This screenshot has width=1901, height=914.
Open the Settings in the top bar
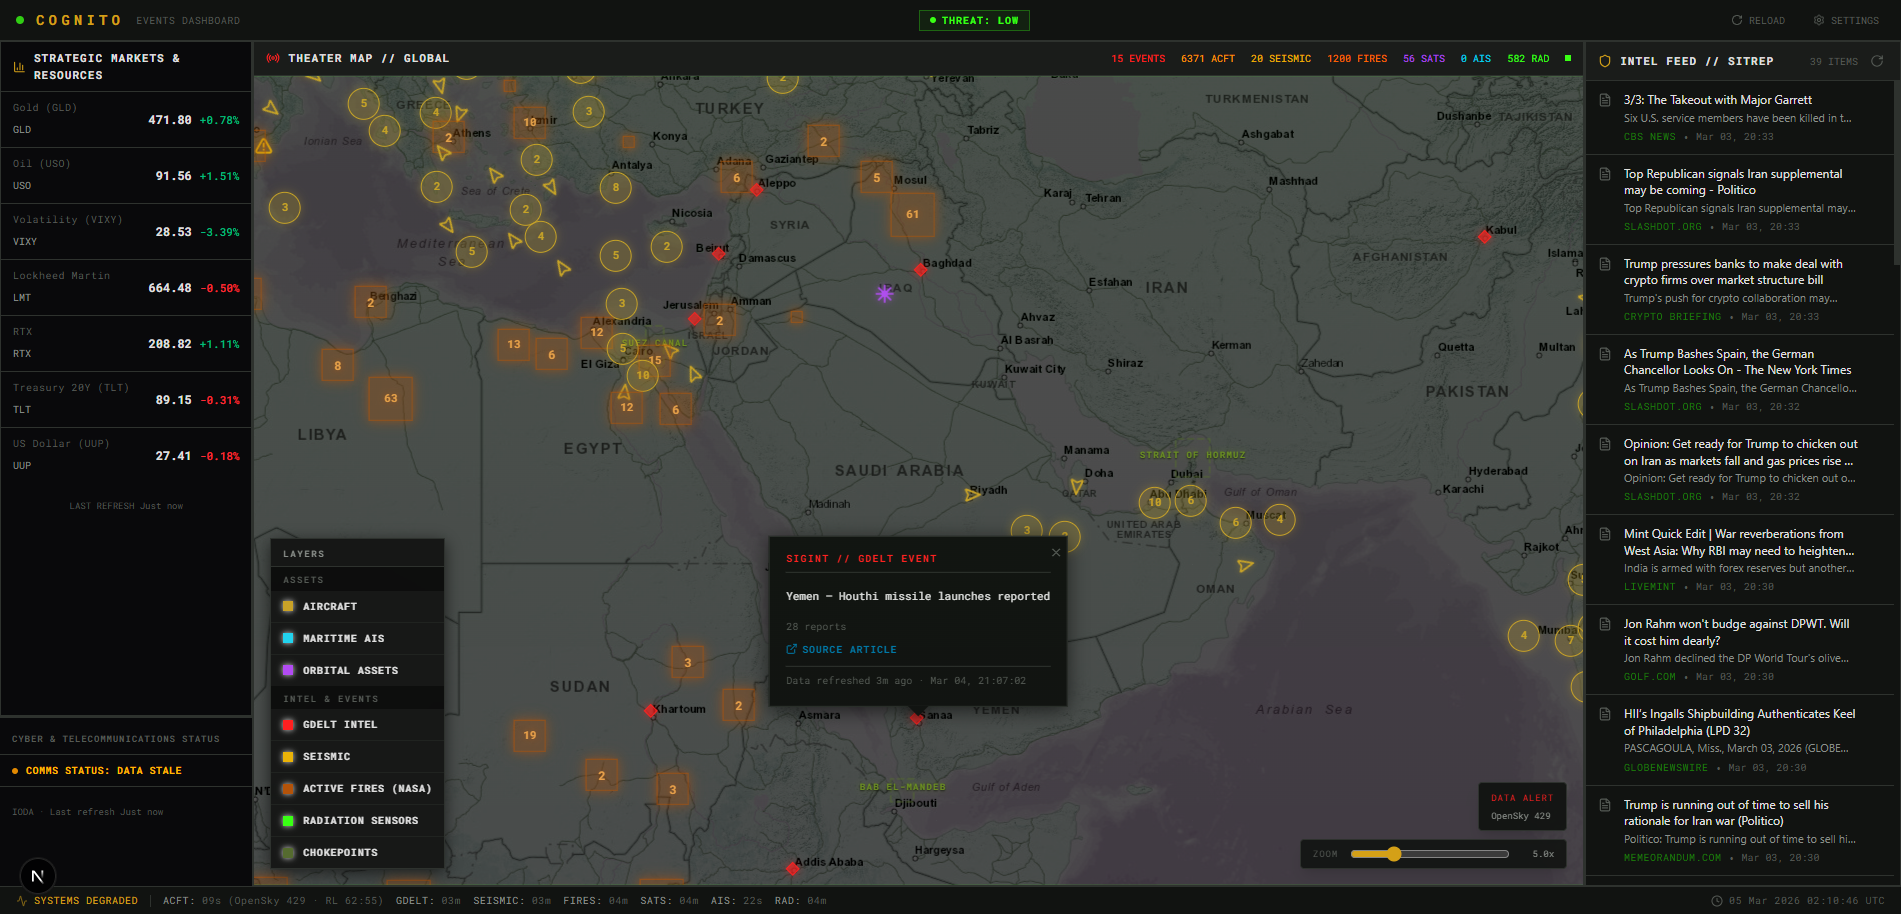(1846, 20)
